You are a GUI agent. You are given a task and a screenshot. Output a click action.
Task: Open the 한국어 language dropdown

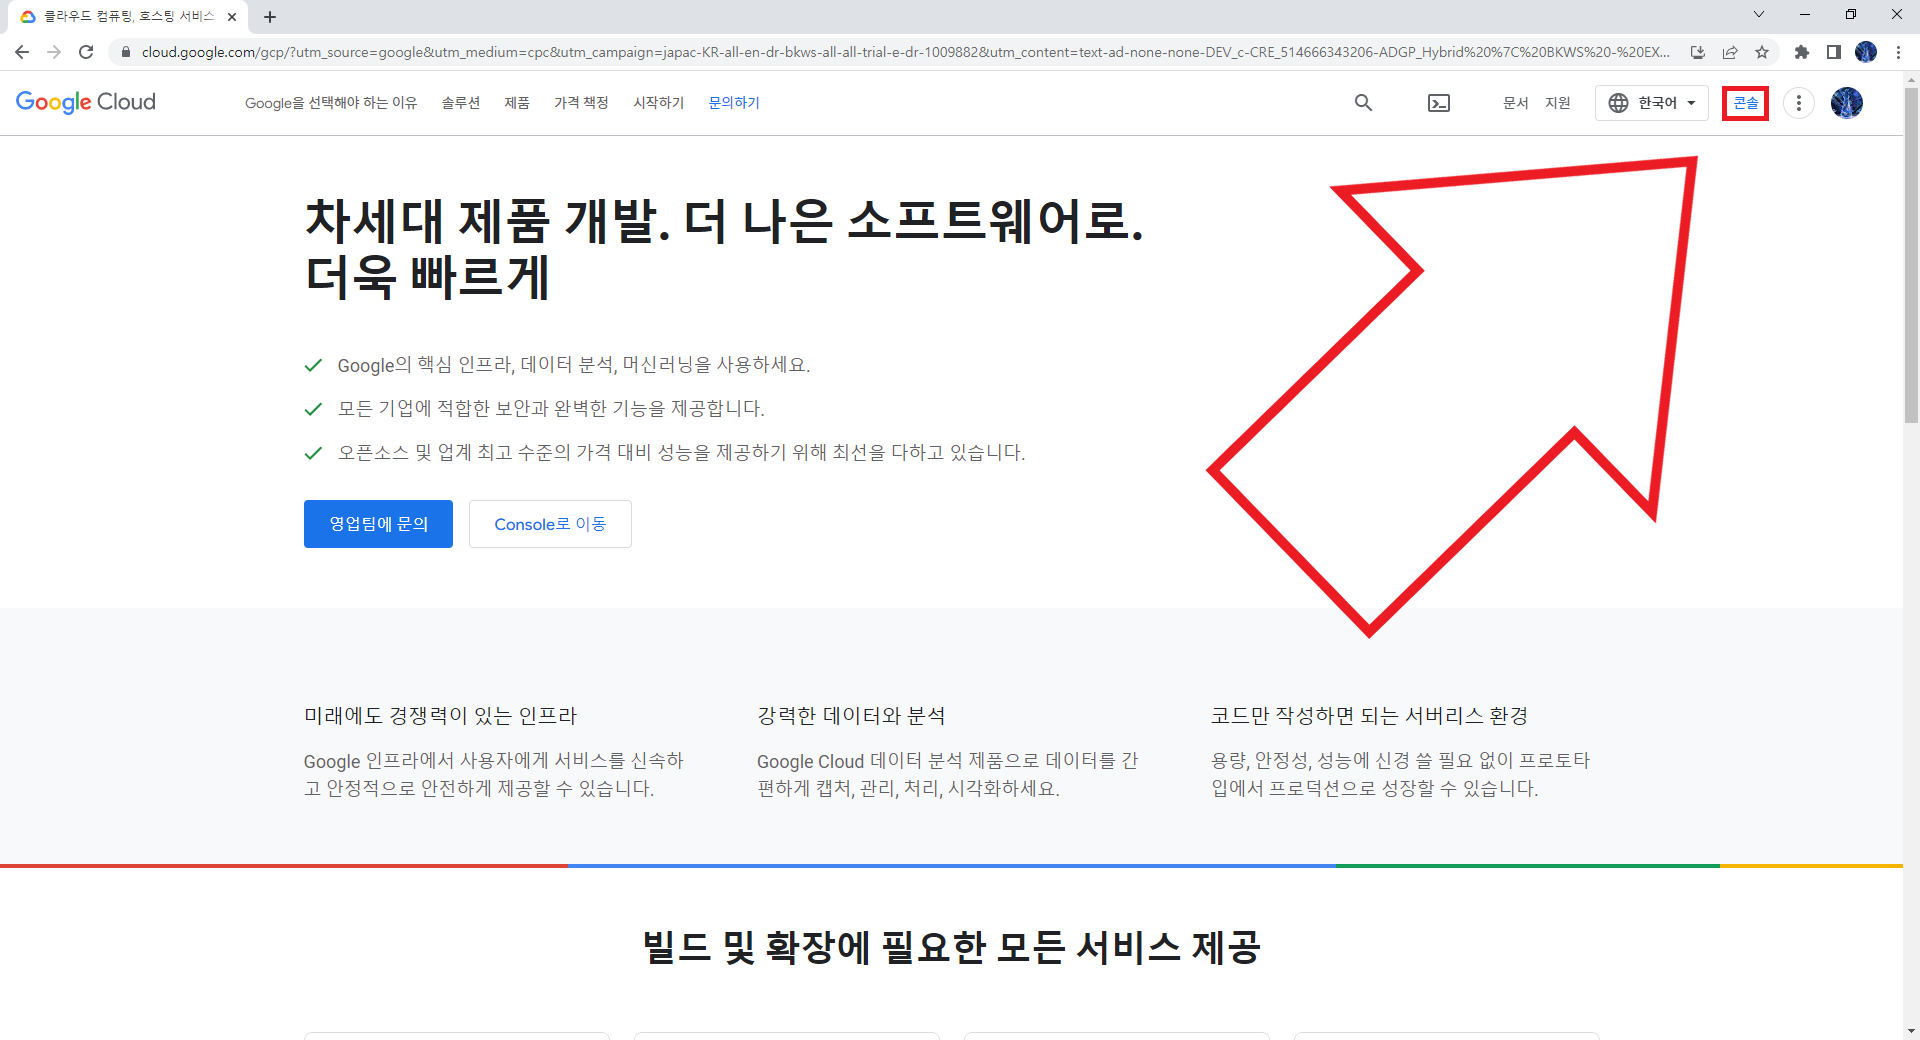click(x=1652, y=103)
